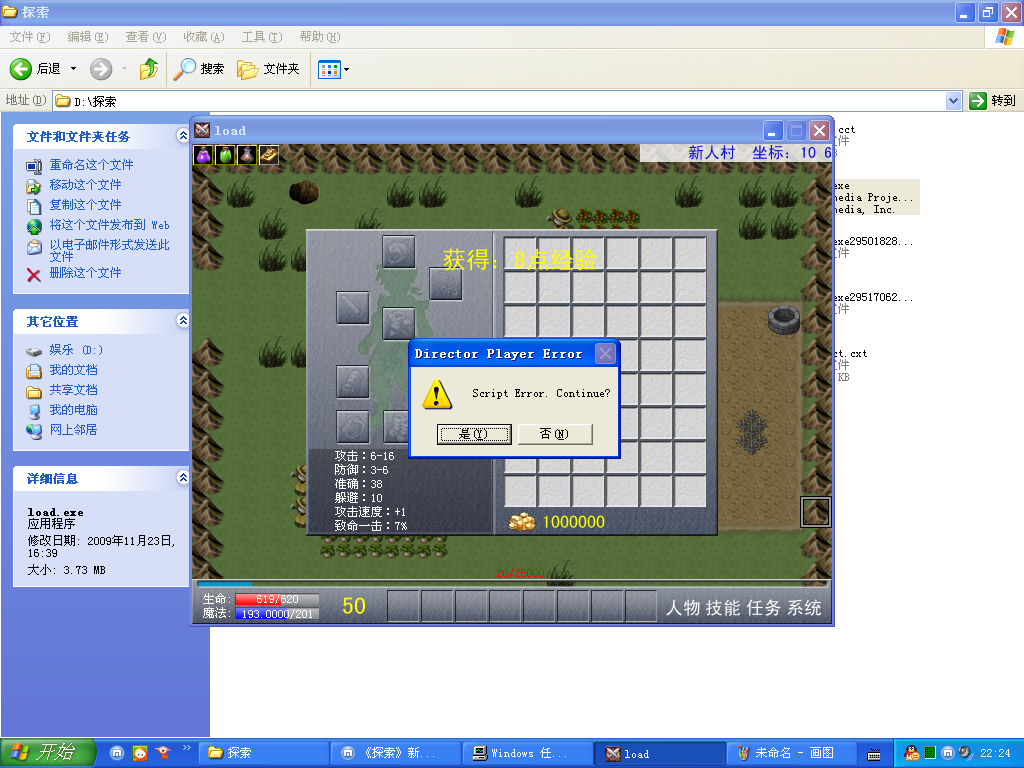Click the head equipment slot in character panel
This screenshot has width=1024, height=768.
(x=398, y=251)
